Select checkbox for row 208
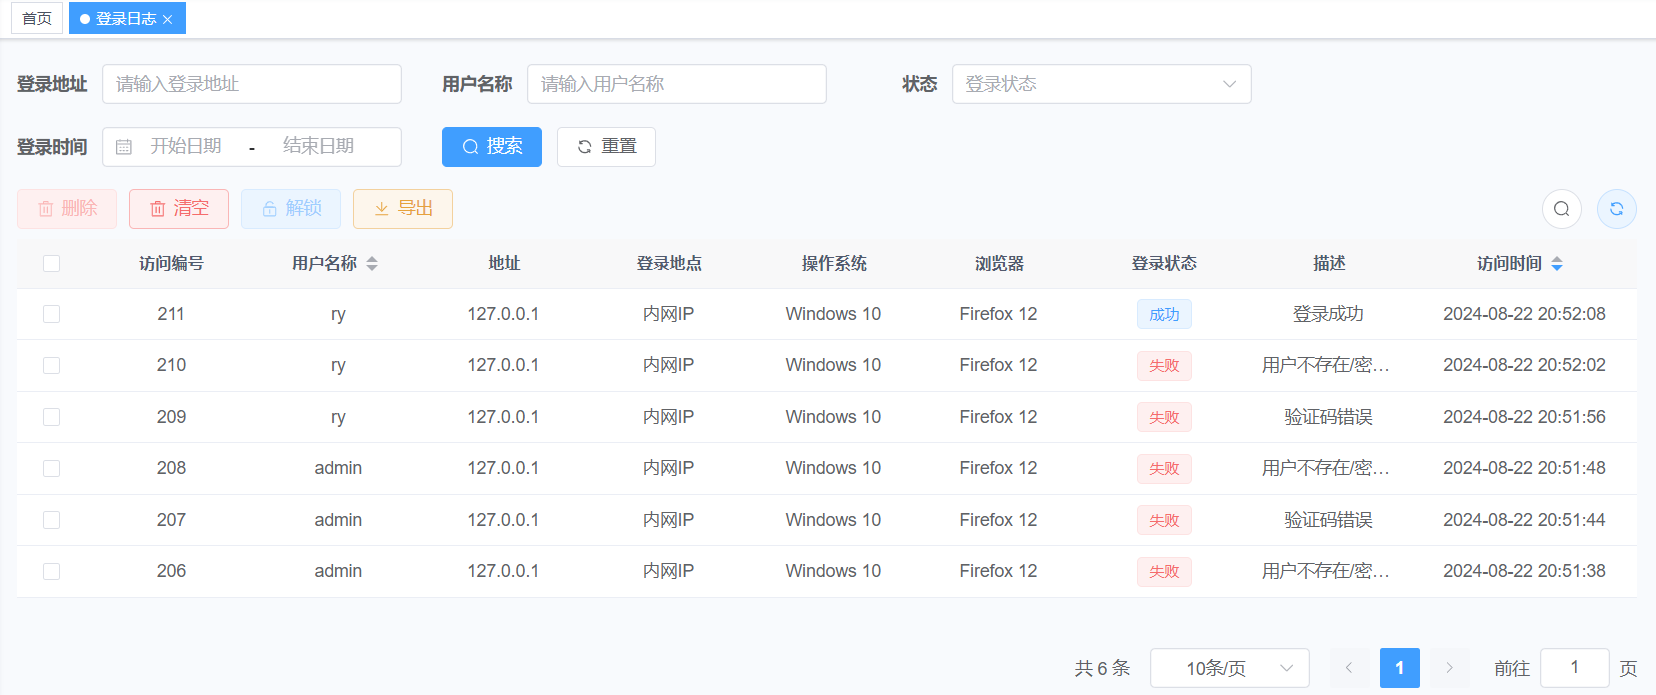1656x695 pixels. [52, 468]
